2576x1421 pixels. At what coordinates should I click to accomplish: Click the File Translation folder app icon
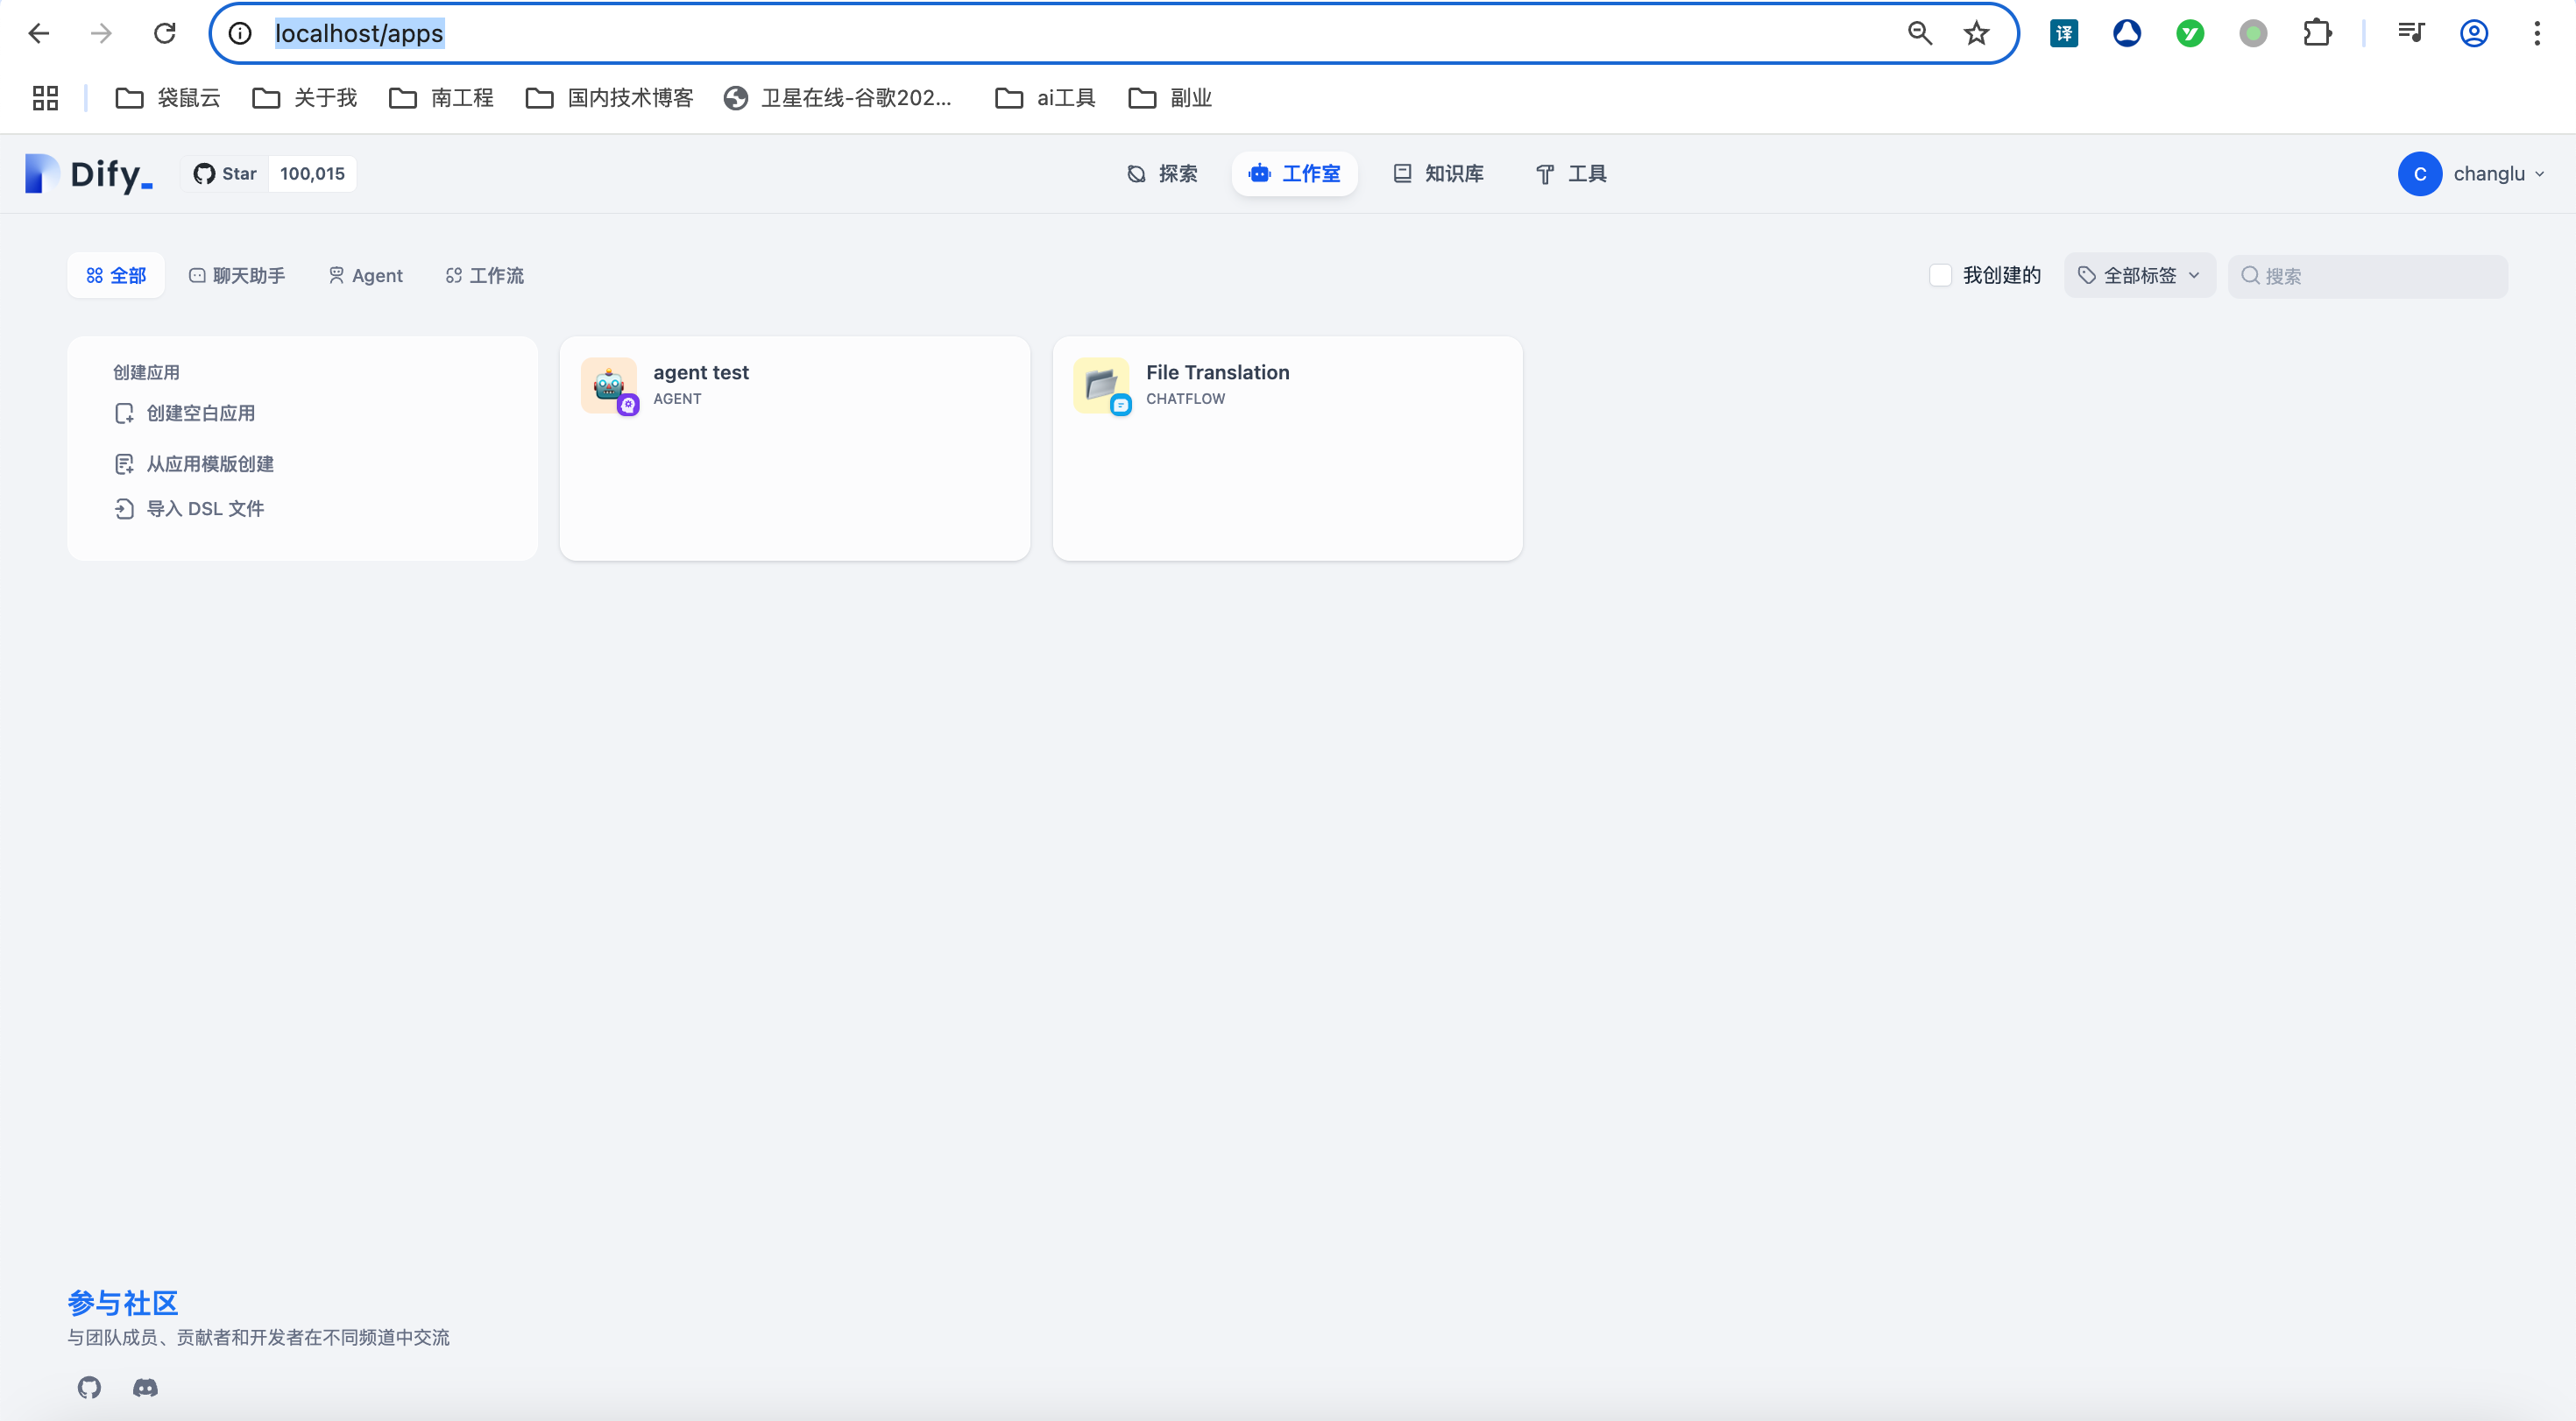1101,385
